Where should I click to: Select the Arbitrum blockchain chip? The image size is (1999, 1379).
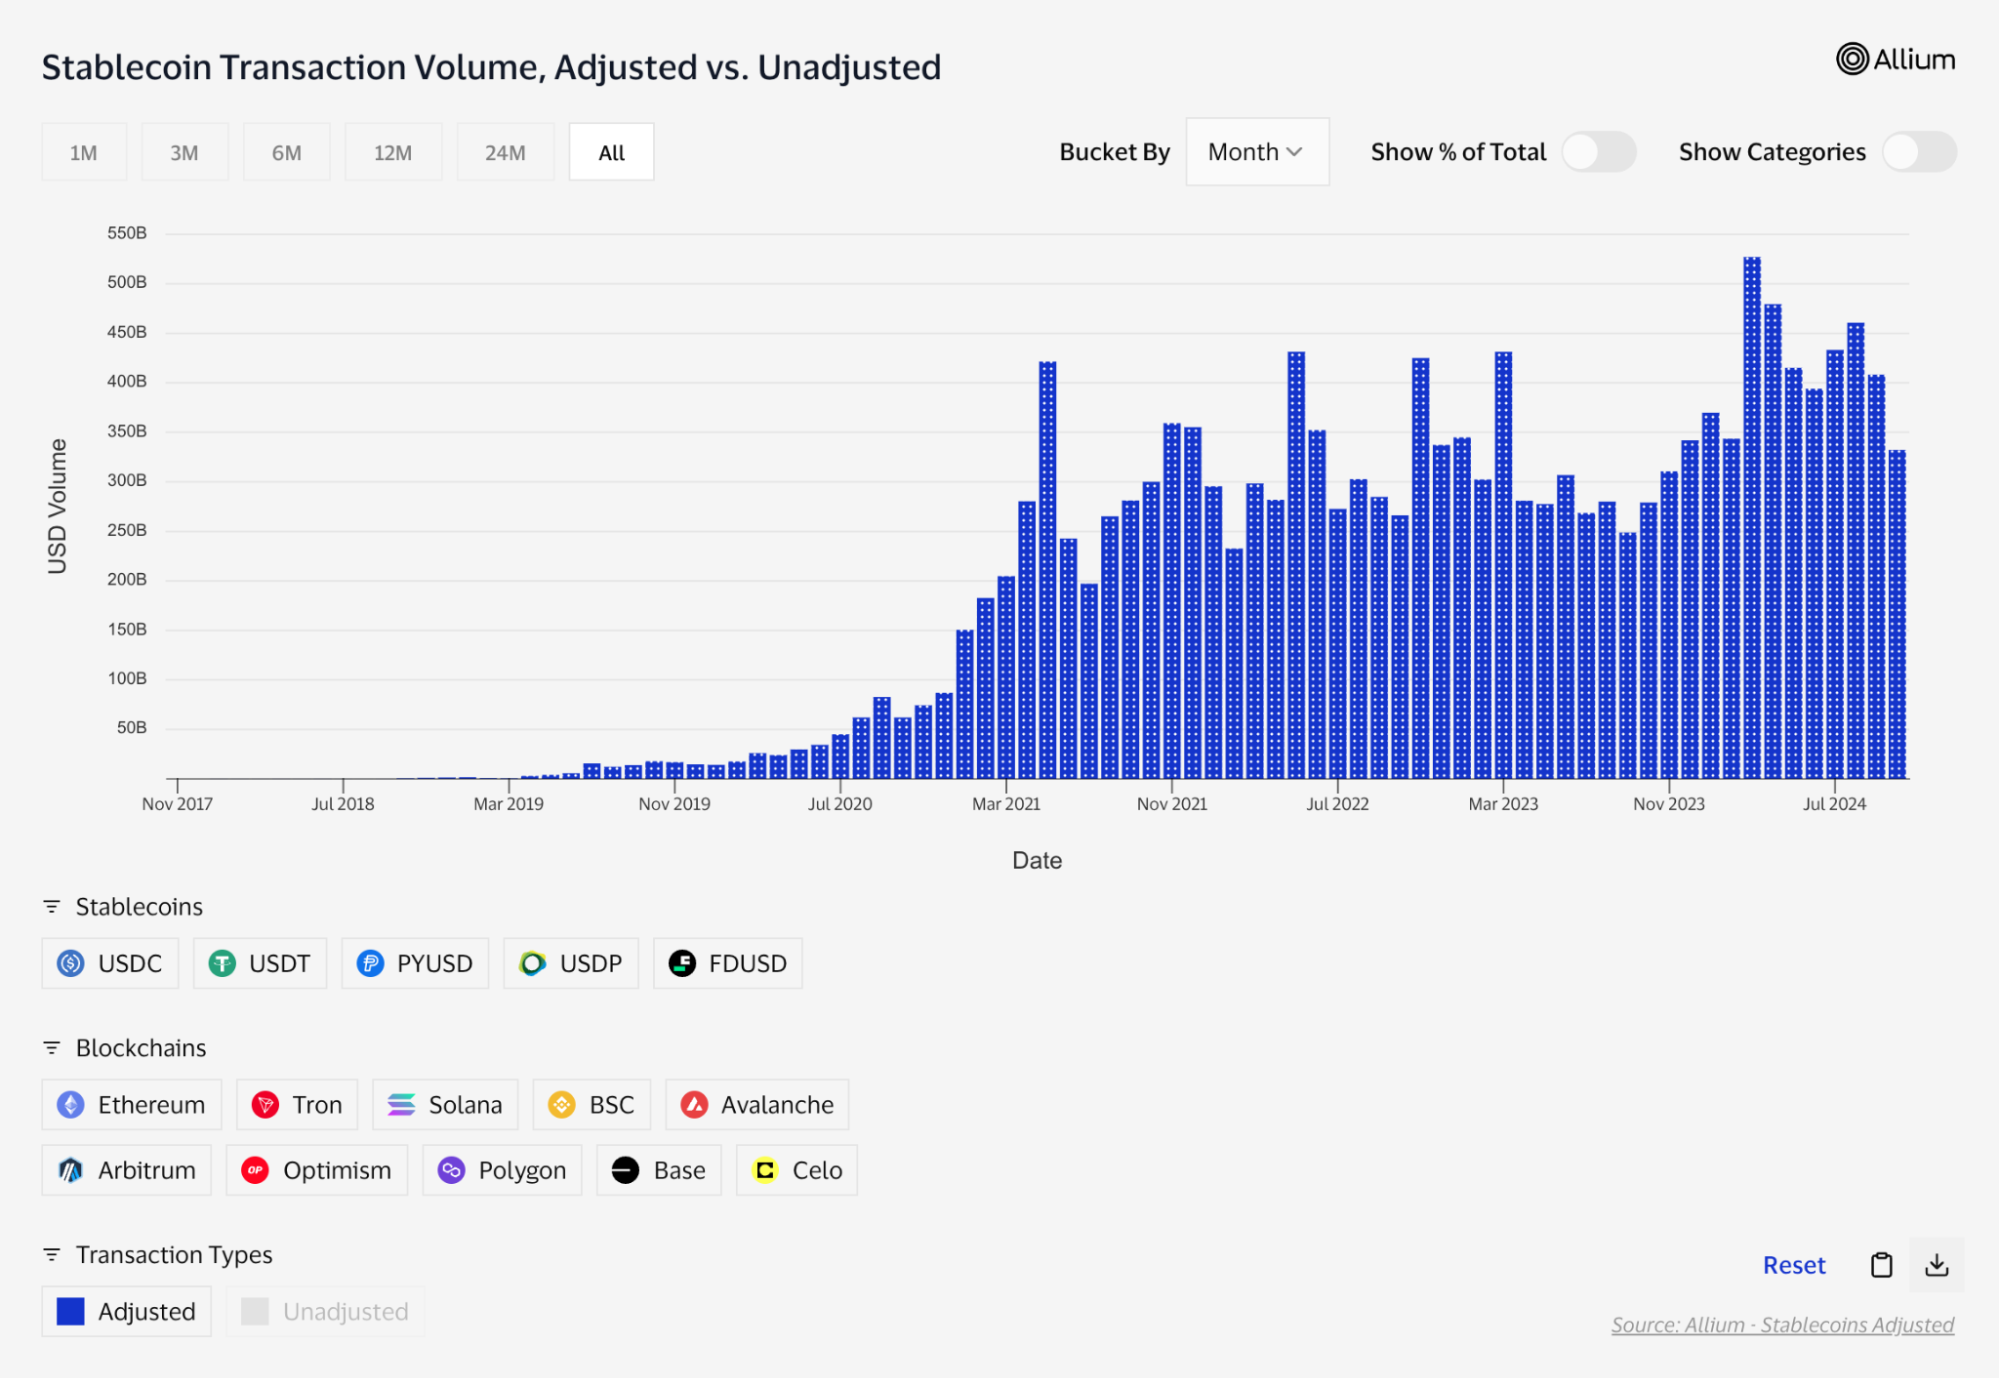coord(127,1170)
